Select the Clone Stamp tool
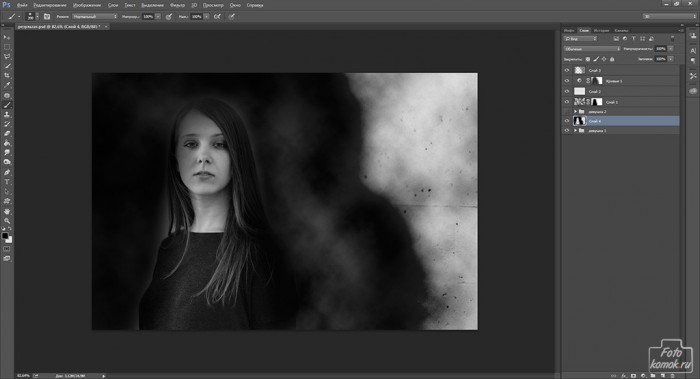Screen dimensions: 700x379 pyautogui.click(x=7, y=115)
